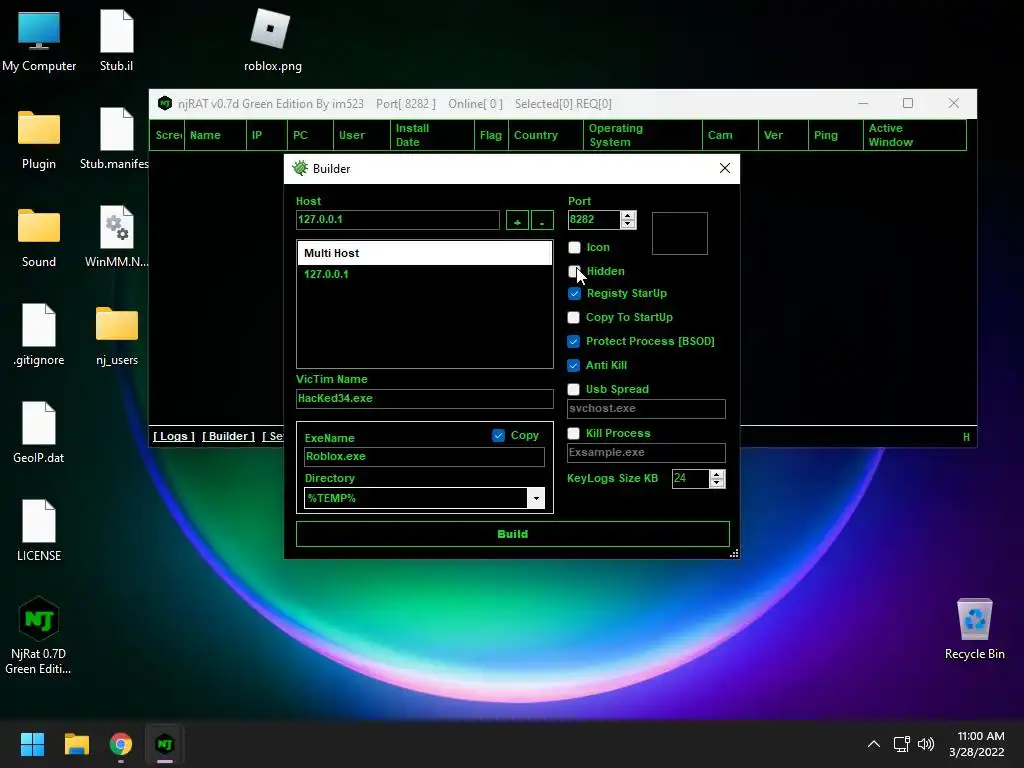The width and height of the screenshot is (1024, 768).
Task: Open the network status tray icon
Action: click(x=902, y=744)
